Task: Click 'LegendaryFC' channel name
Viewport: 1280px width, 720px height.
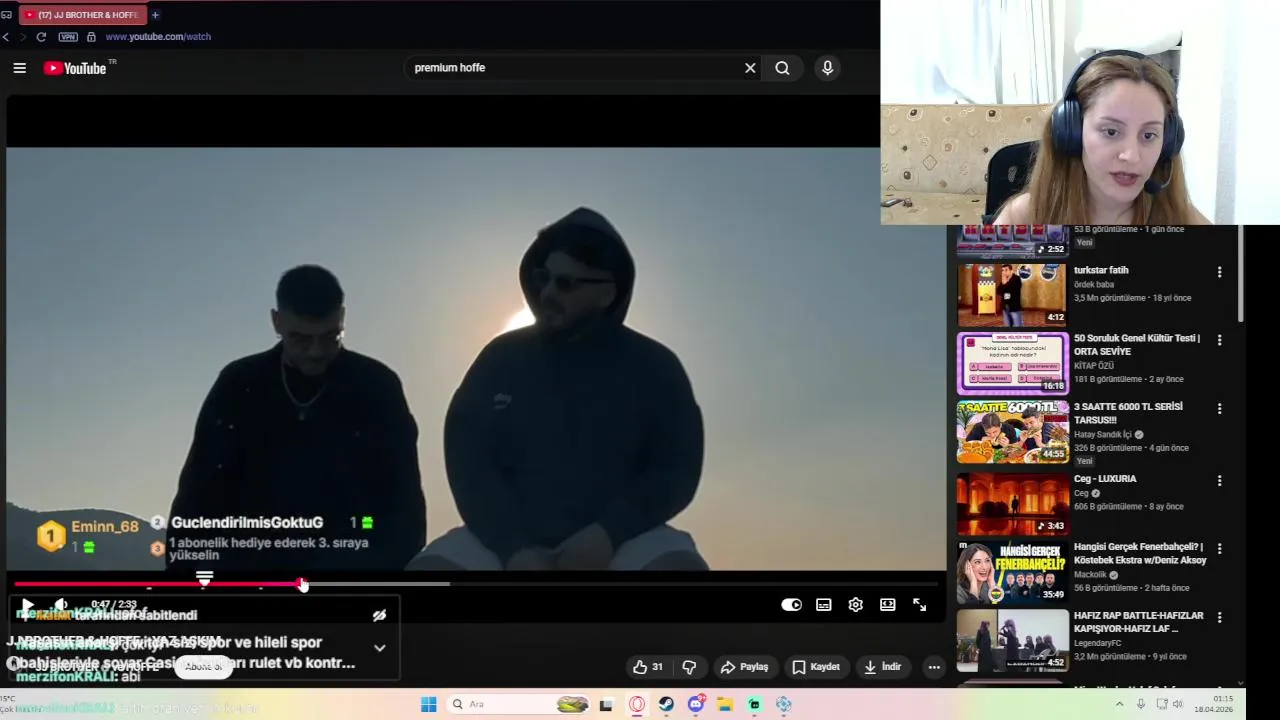Action: point(1097,643)
